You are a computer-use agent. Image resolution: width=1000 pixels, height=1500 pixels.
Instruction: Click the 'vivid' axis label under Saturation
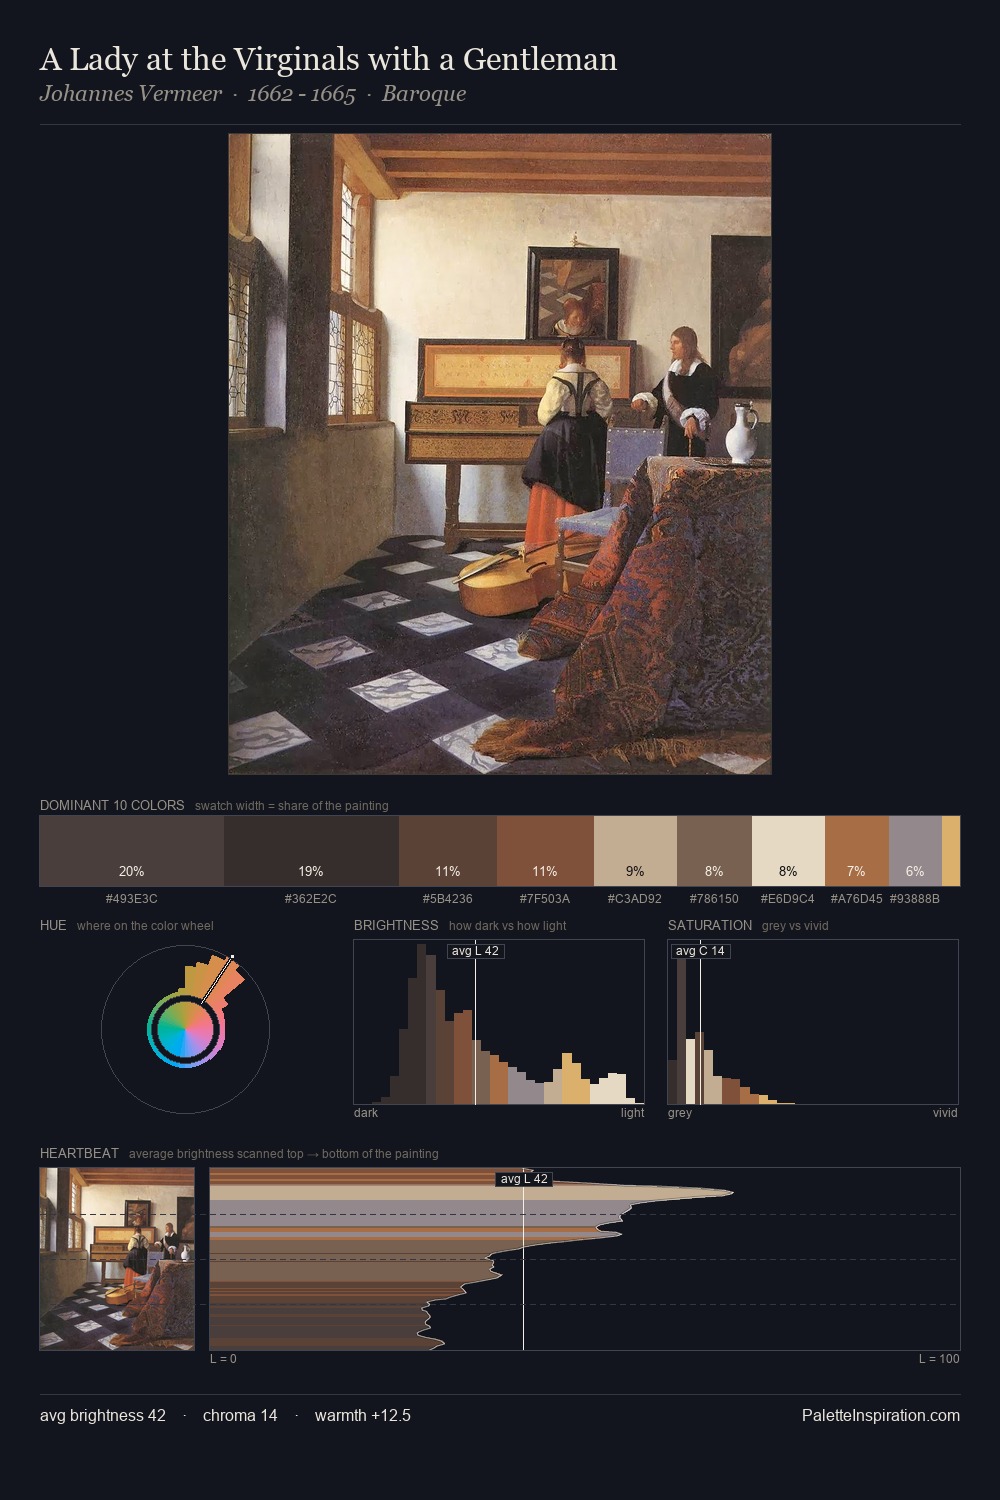coord(945,1113)
